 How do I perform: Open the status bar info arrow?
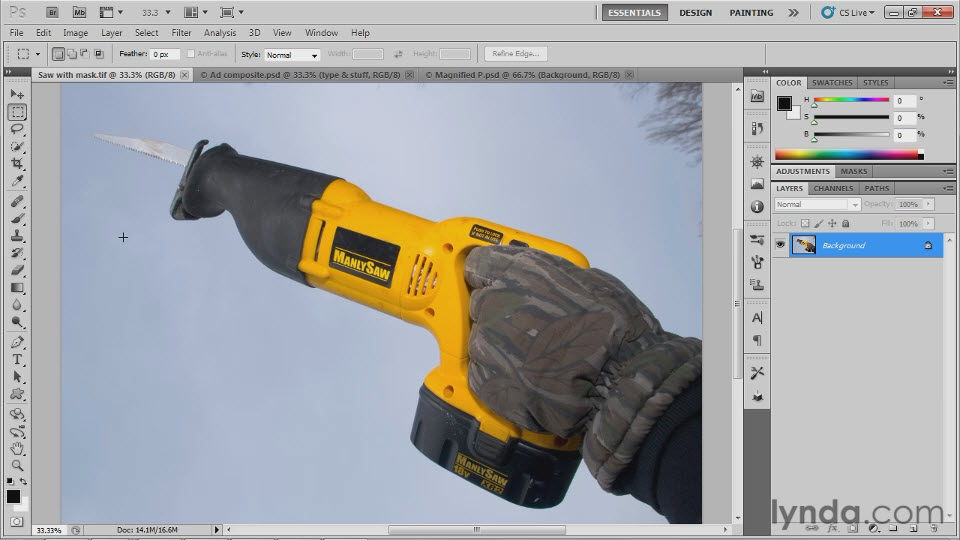216,530
